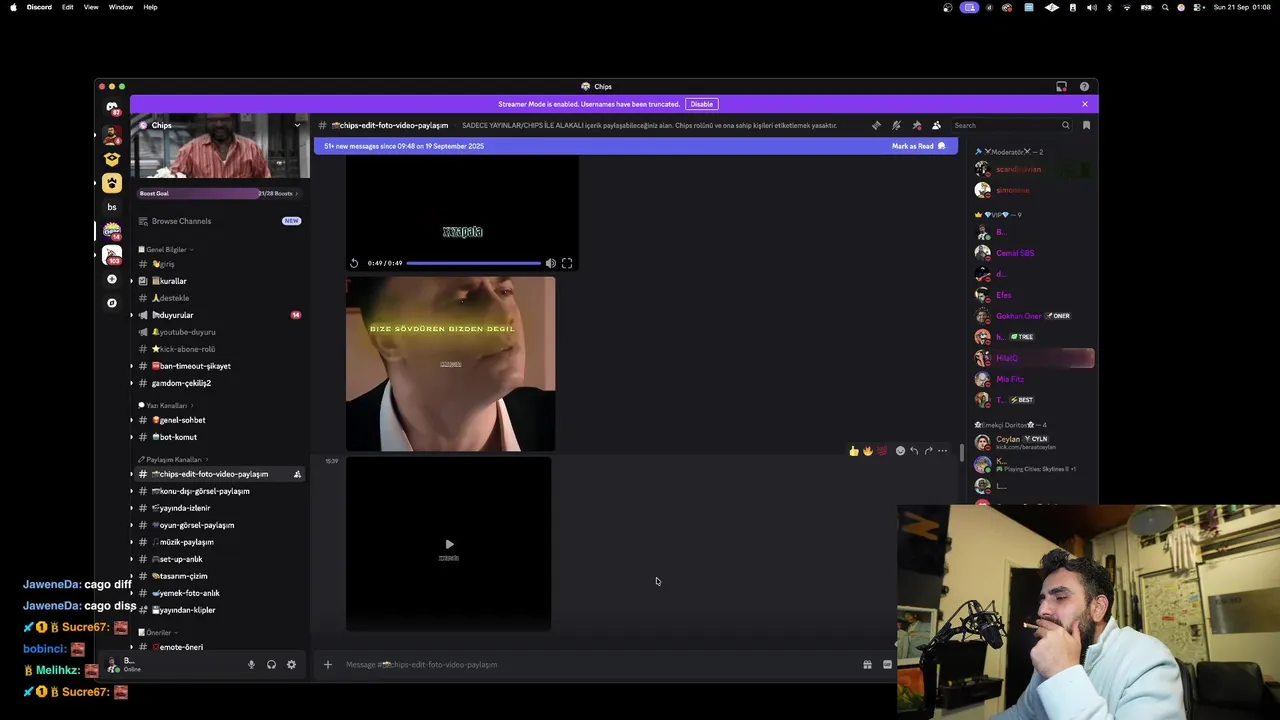Open Help question mark icon in title bar
Viewport: 1280px width, 720px height.
click(x=1084, y=87)
